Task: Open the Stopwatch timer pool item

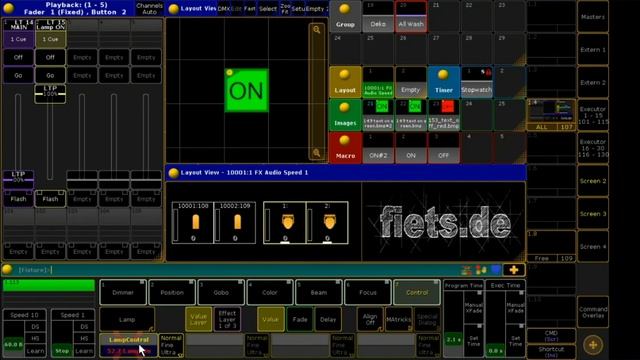Action: point(476,82)
